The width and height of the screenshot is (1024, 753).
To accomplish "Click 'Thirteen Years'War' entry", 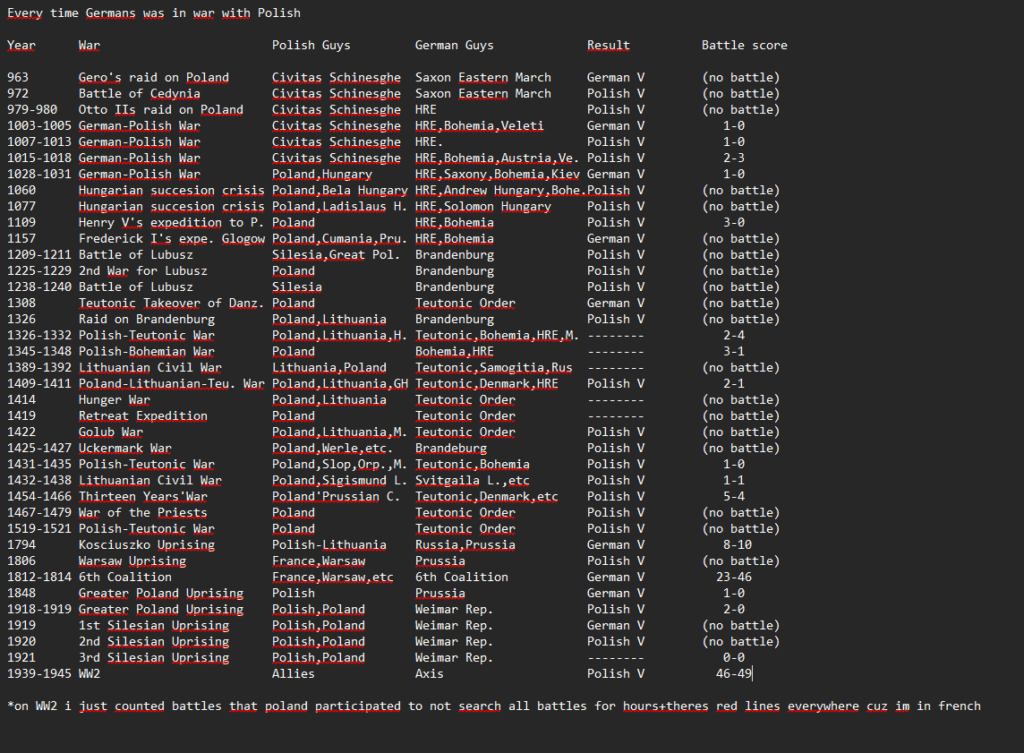I will [143, 496].
